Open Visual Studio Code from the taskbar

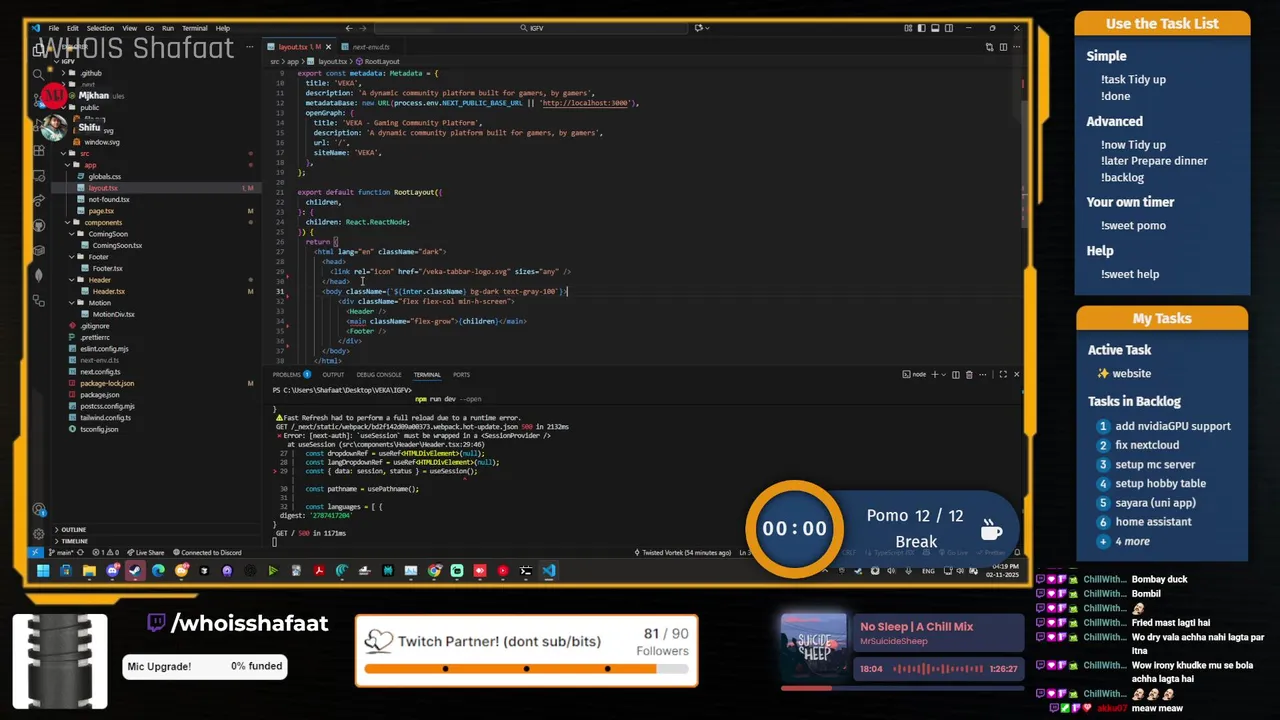548,571
